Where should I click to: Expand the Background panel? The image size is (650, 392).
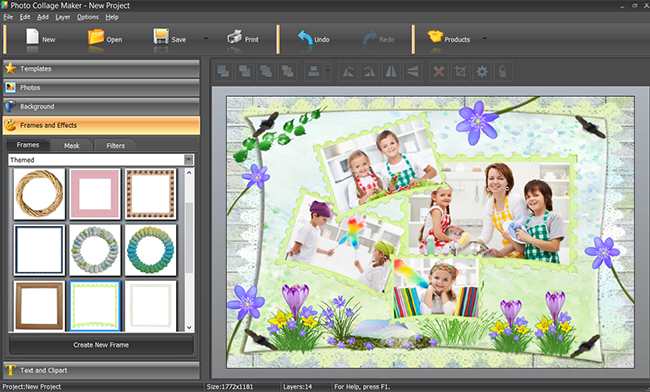click(102, 106)
